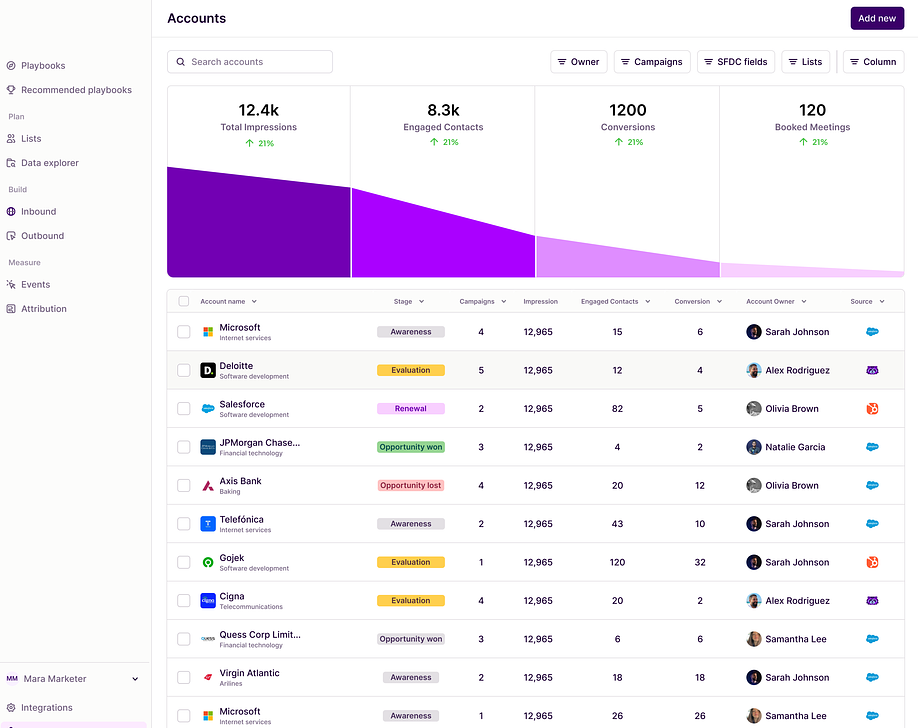Click the Gojek company logo icon
Image resolution: width=918 pixels, height=728 pixels.
coord(208,562)
